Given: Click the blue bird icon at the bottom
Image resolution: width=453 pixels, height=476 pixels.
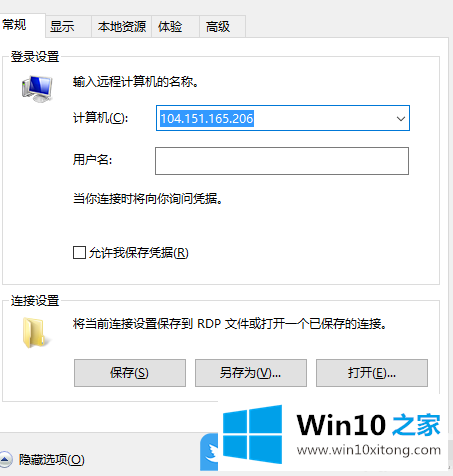Looking at the screenshot, I should [209, 452].
